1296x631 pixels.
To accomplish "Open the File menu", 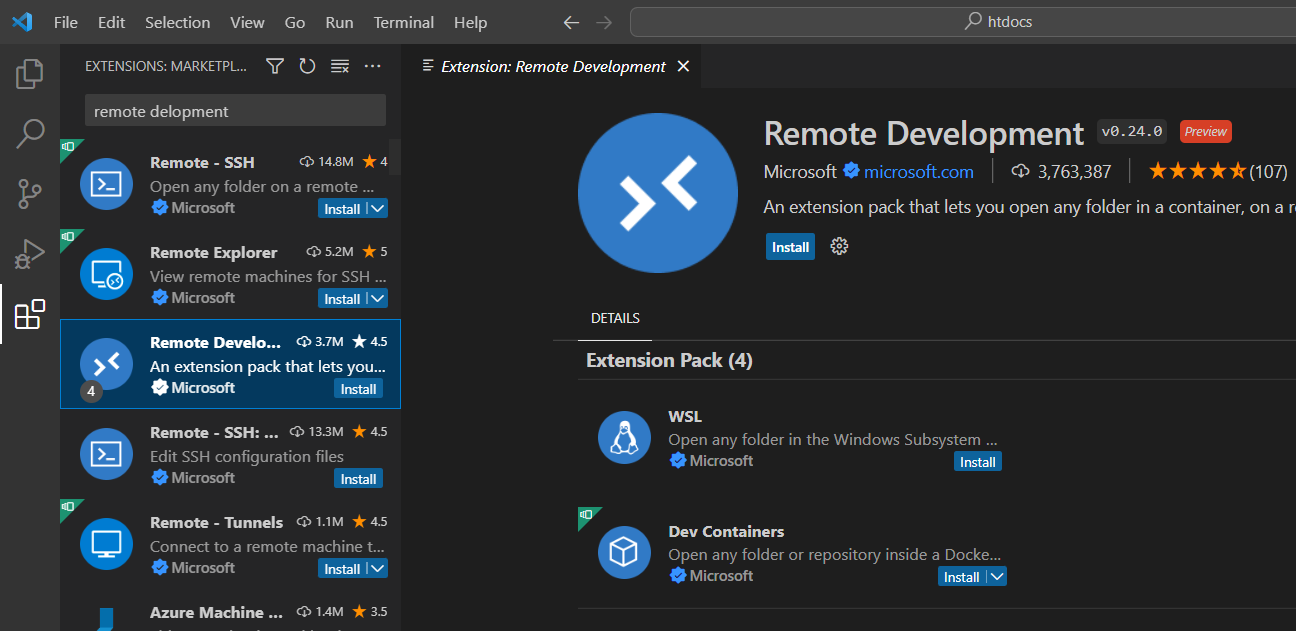I will 66,22.
